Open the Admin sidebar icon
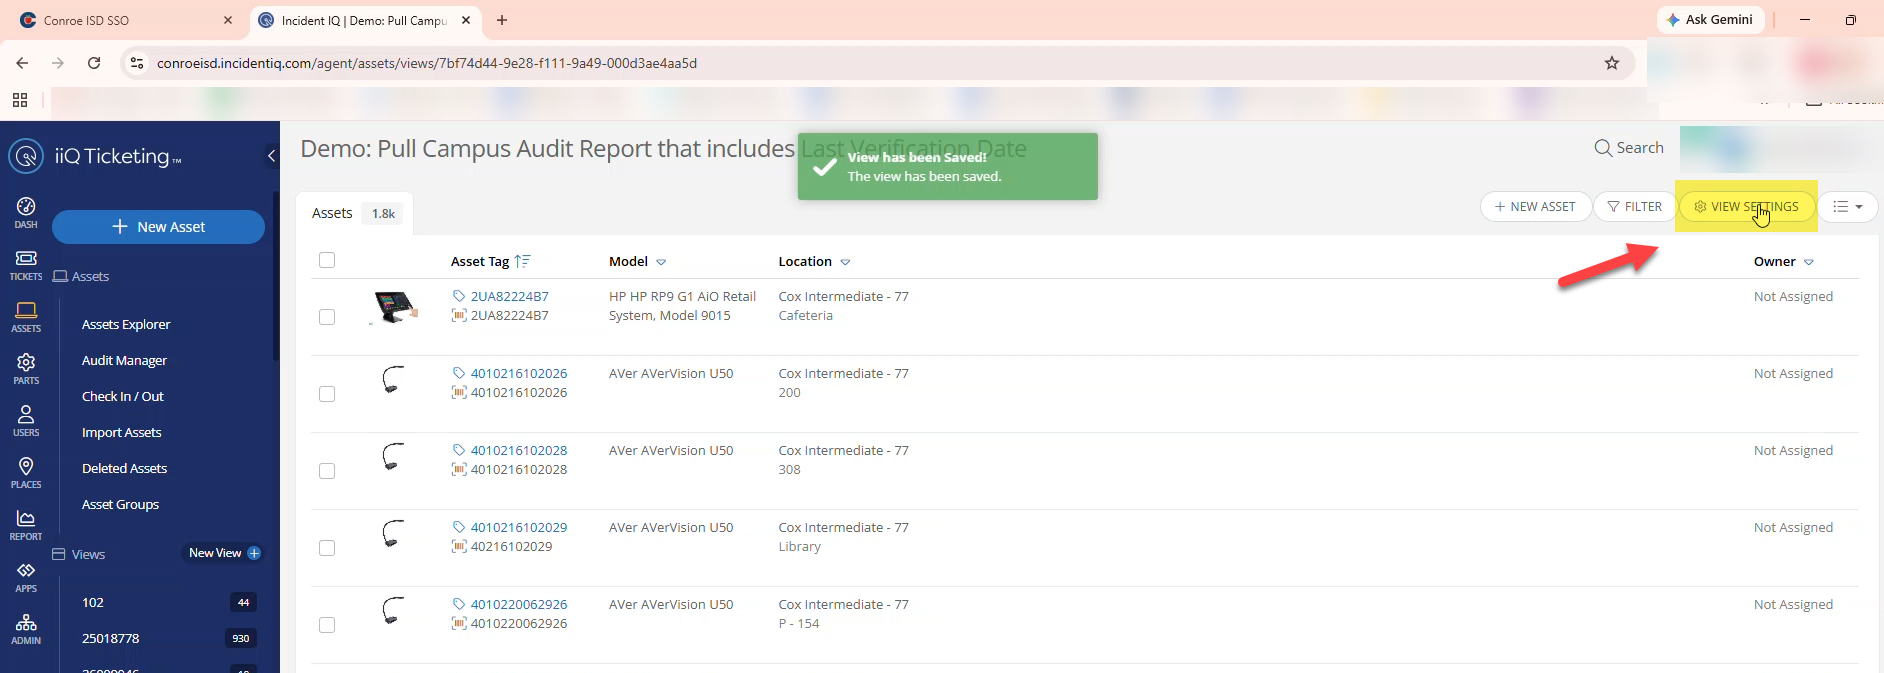The image size is (1884, 673). pyautogui.click(x=26, y=628)
